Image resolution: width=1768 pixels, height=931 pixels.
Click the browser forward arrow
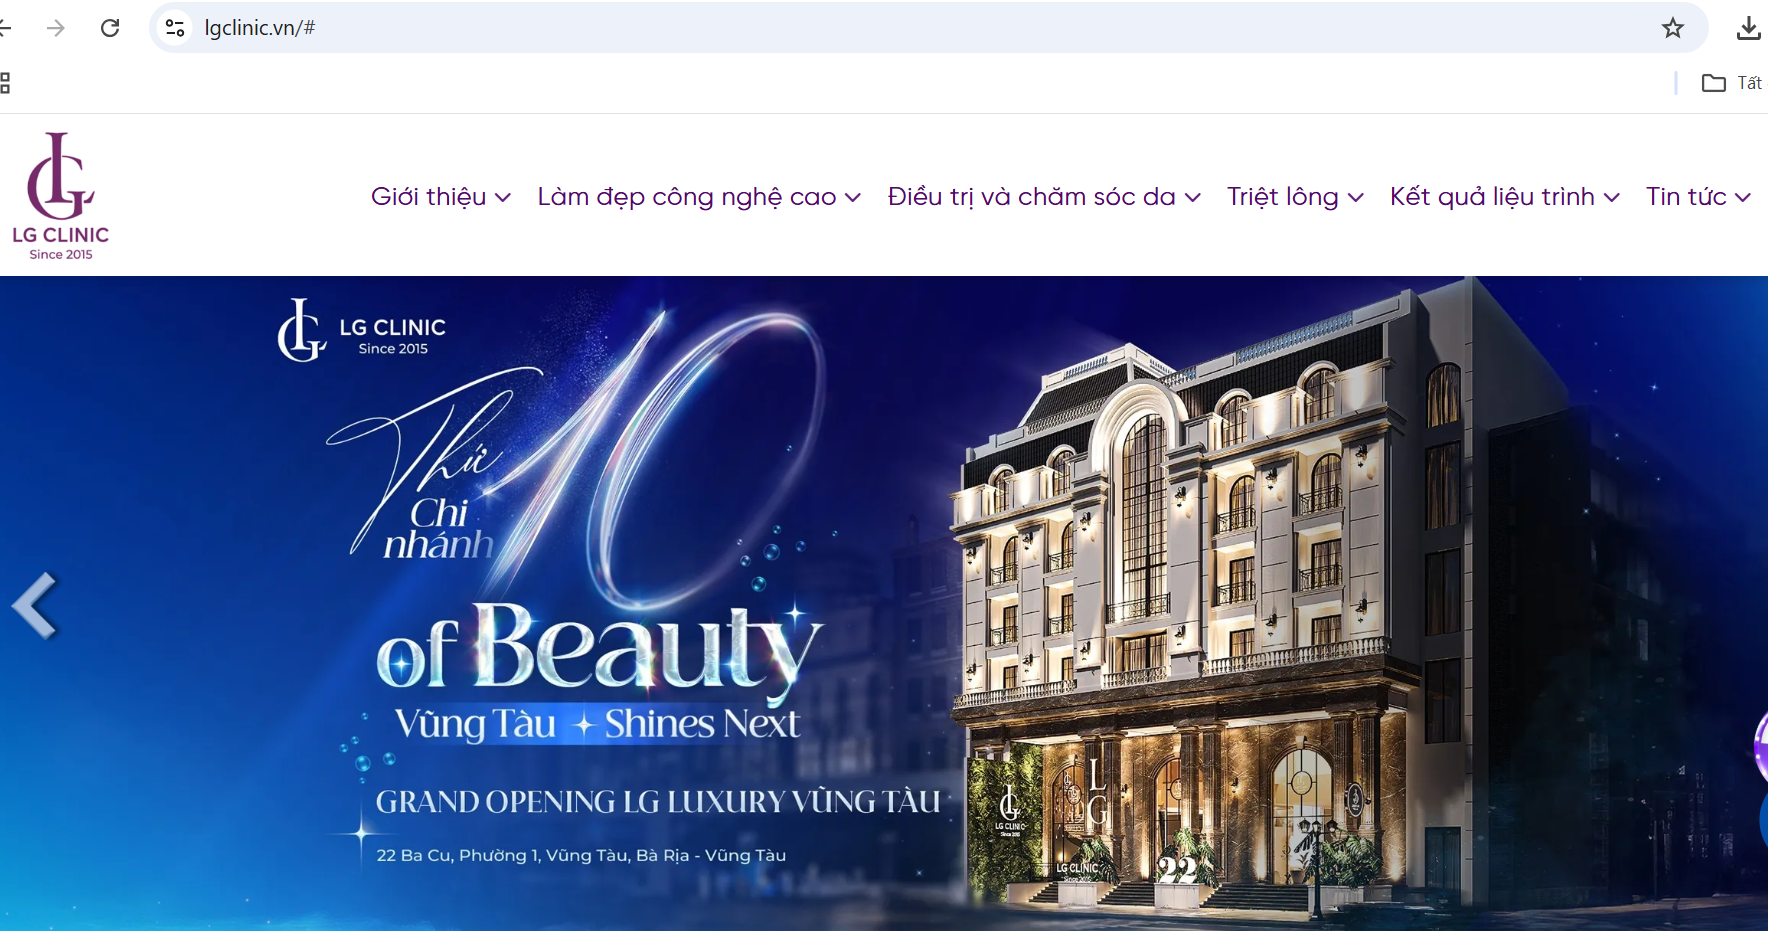click(x=56, y=28)
